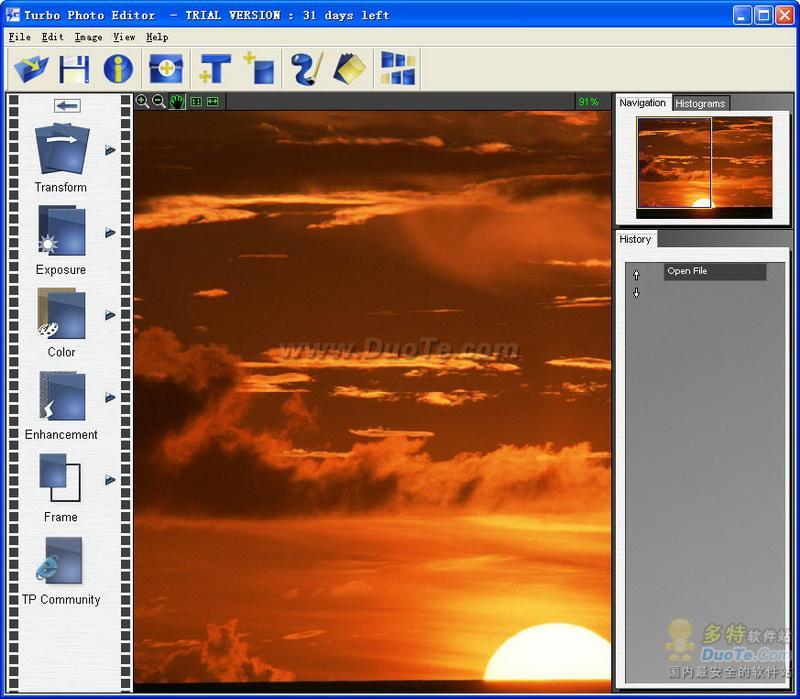Open the TP Community icon
This screenshot has height=699, width=800.
tap(59, 560)
